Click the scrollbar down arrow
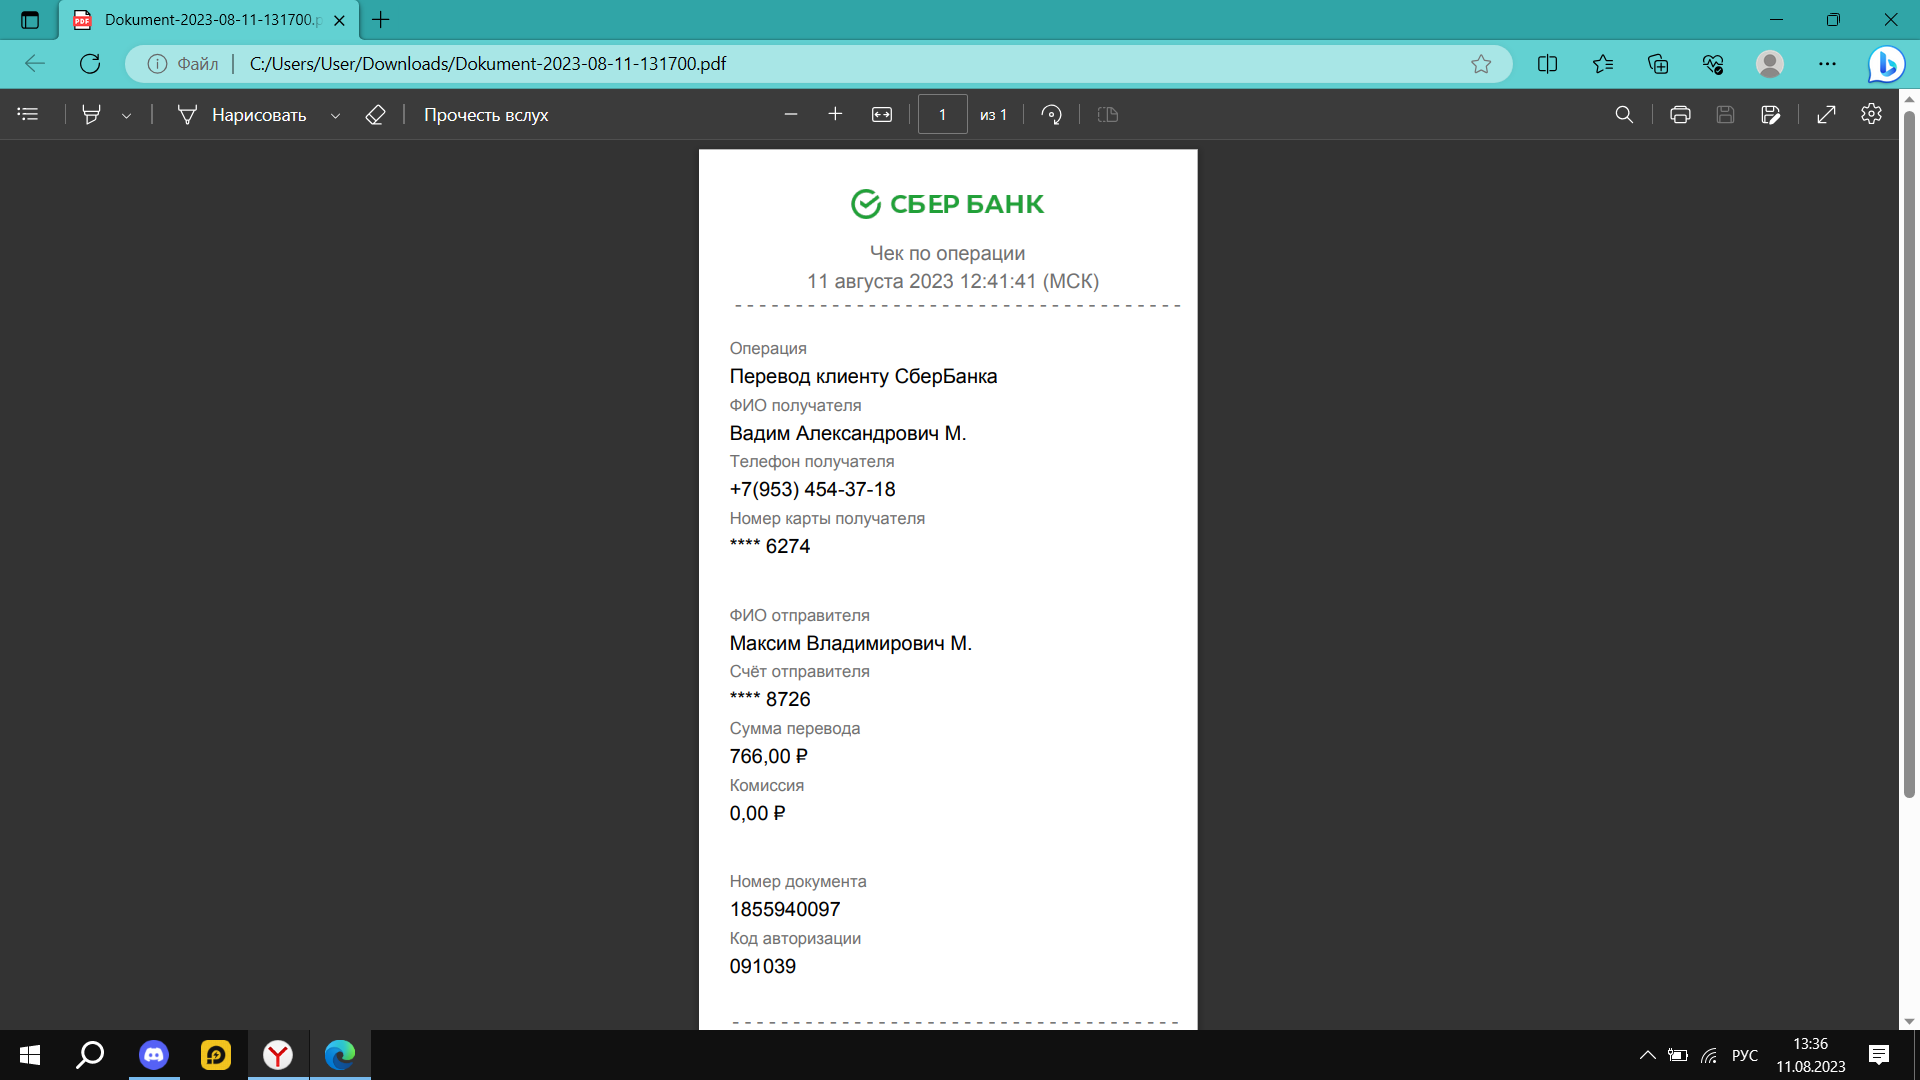 [1909, 1022]
